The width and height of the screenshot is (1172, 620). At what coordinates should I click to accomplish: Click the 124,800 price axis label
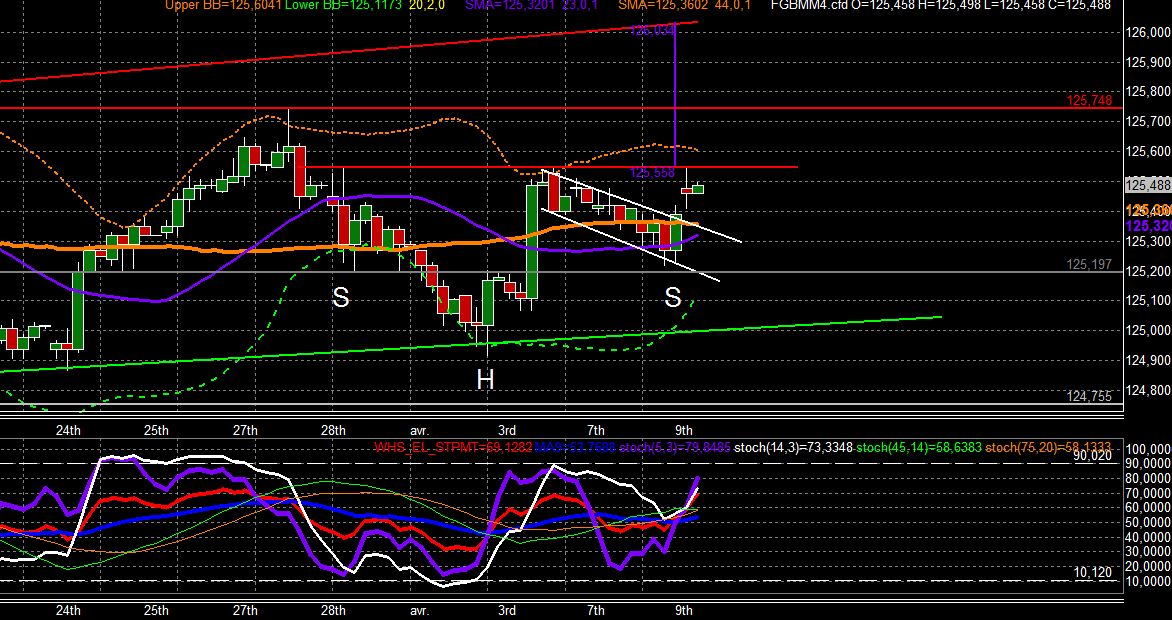[1147, 391]
